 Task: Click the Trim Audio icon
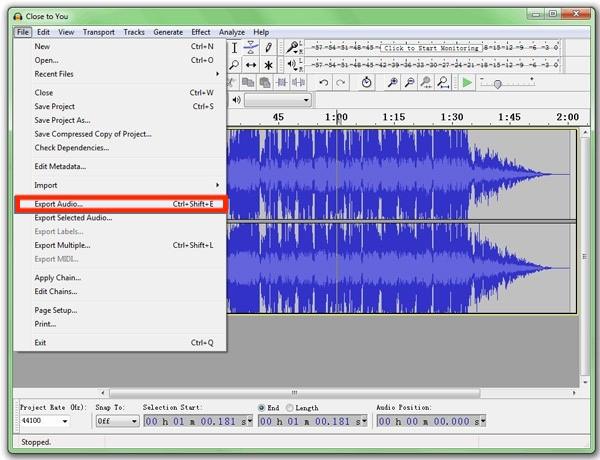click(x=282, y=82)
